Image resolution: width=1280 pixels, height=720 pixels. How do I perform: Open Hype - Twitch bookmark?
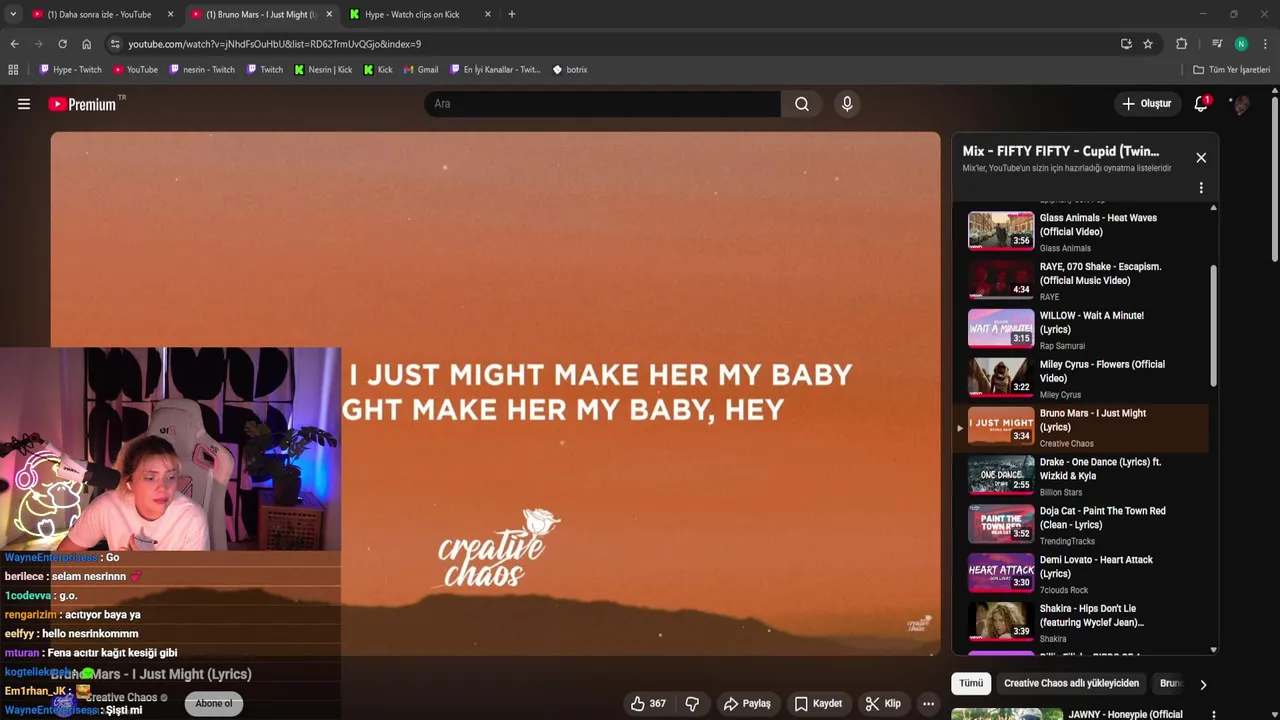(70, 70)
